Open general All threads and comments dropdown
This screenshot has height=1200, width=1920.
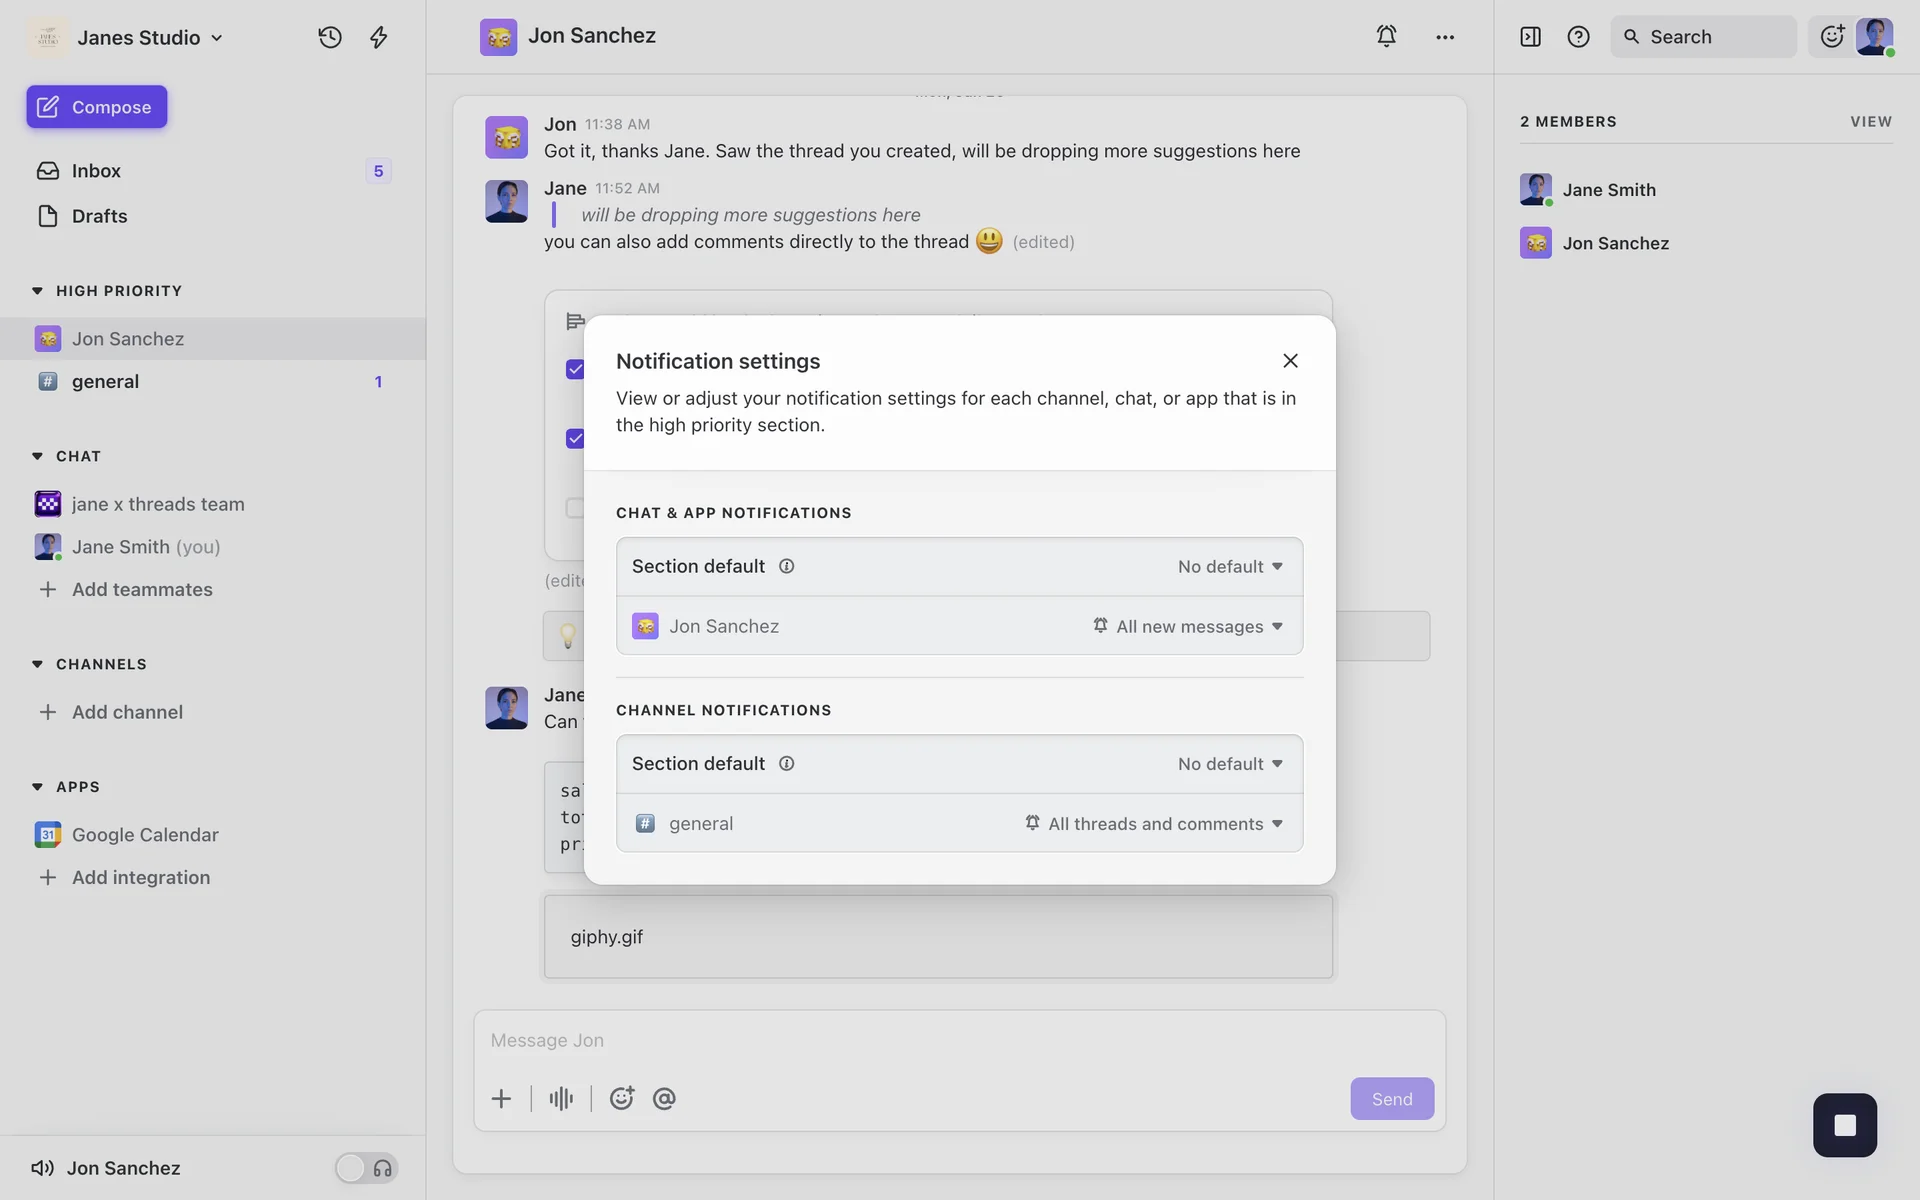[1154, 824]
